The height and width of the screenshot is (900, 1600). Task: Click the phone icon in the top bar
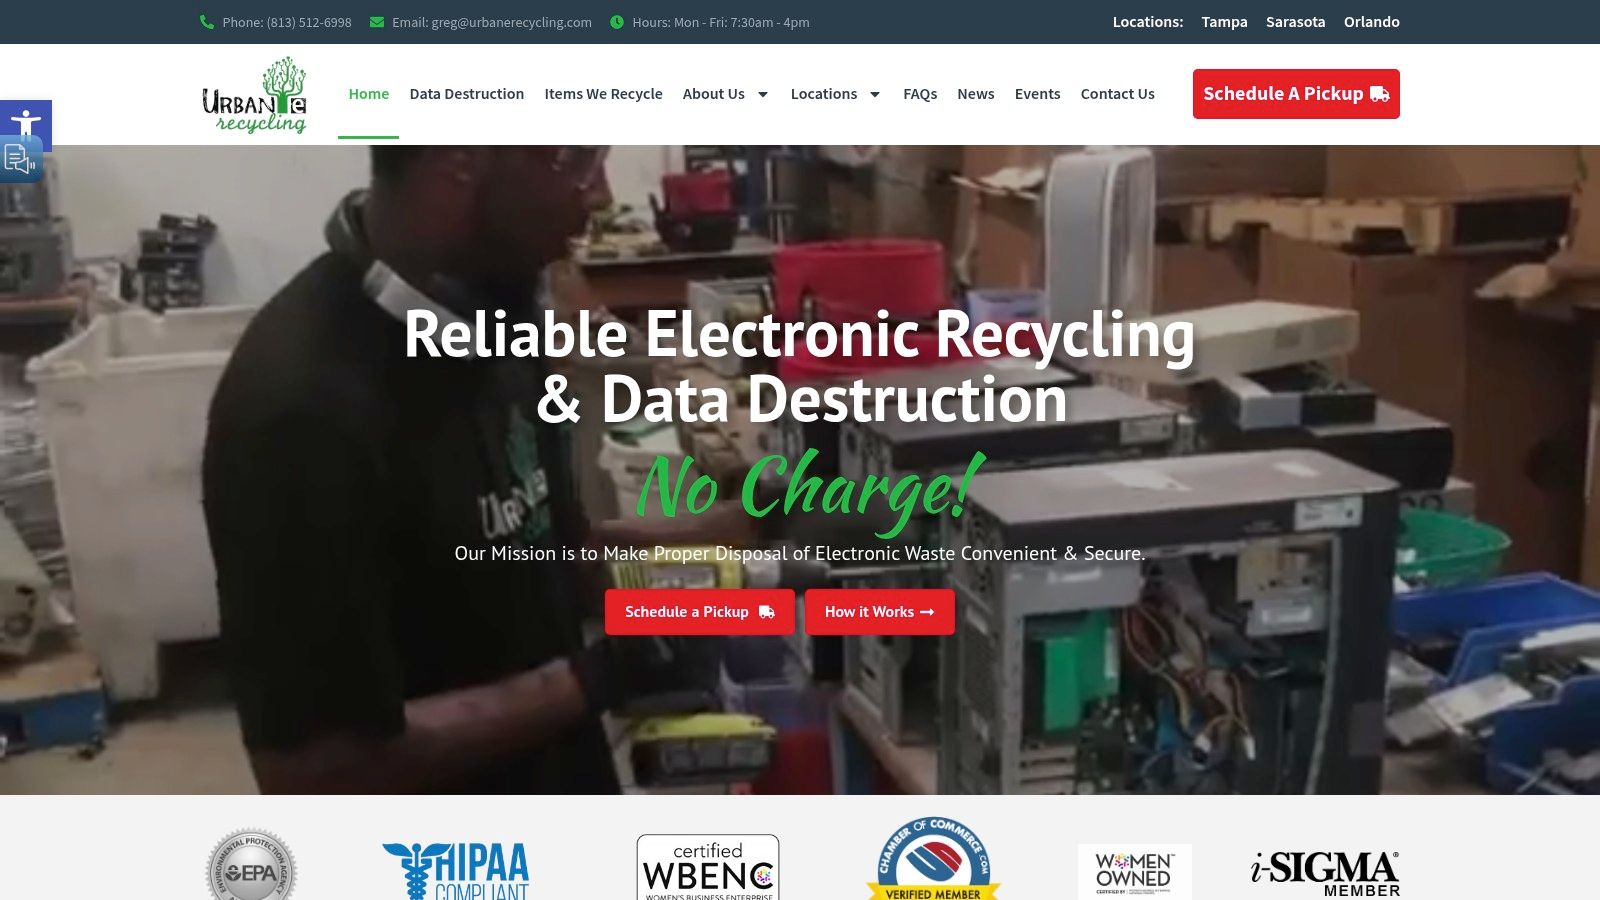pyautogui.click(x=208, y=21)
